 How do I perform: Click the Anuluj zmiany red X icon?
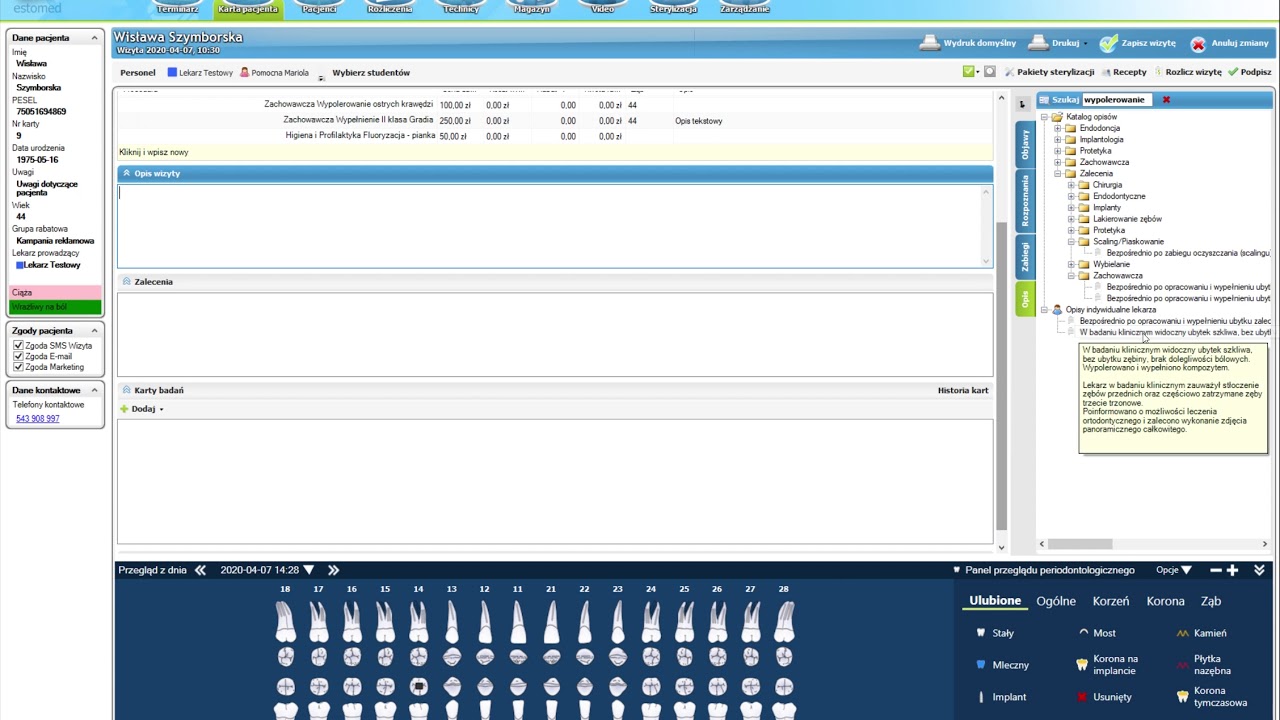1198,44
